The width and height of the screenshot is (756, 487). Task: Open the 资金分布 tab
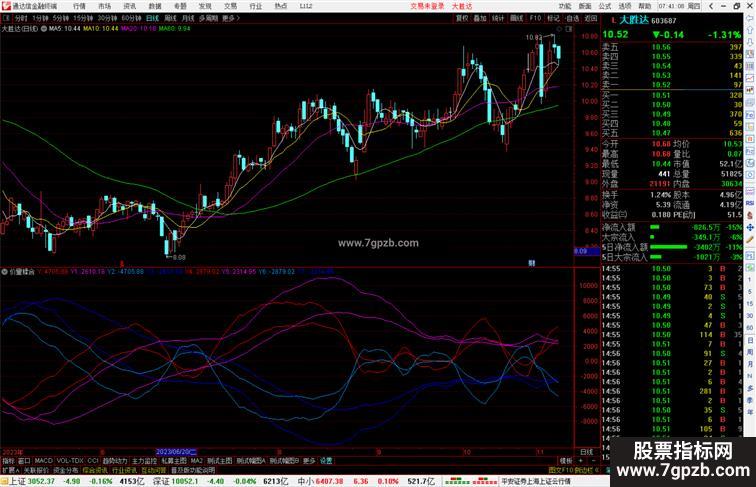[x=66, y=470]
